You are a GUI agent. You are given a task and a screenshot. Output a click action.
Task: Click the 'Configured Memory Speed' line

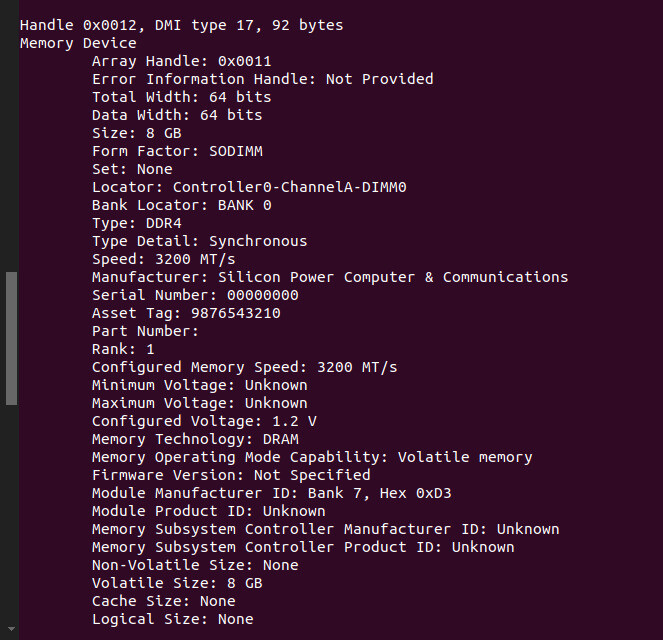244,367
